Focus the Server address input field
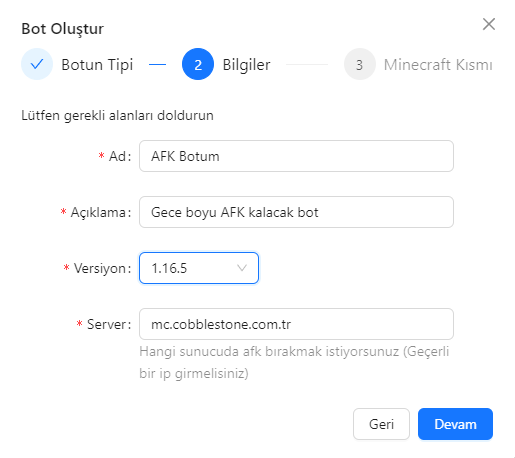 [x=296, y=324]
